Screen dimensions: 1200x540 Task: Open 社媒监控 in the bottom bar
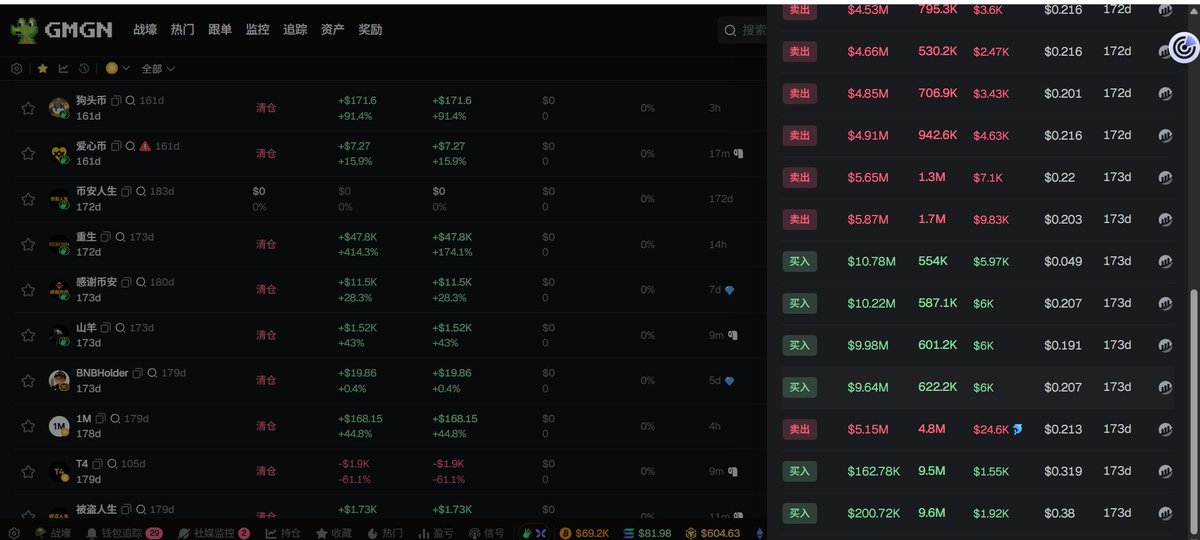(214, 533)
